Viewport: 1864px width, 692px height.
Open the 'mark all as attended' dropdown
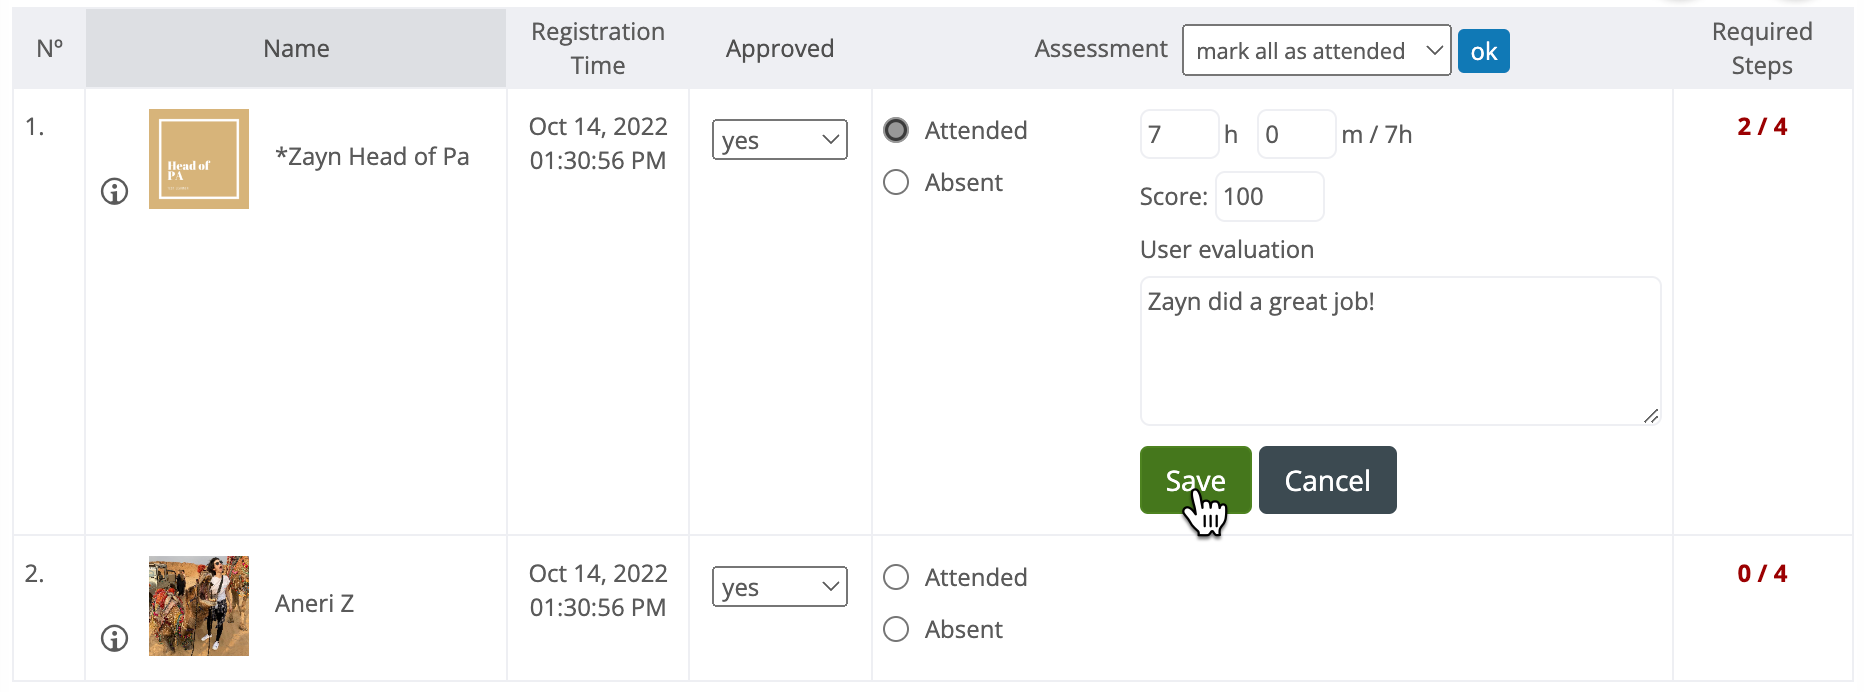[x=1317, y=50]
